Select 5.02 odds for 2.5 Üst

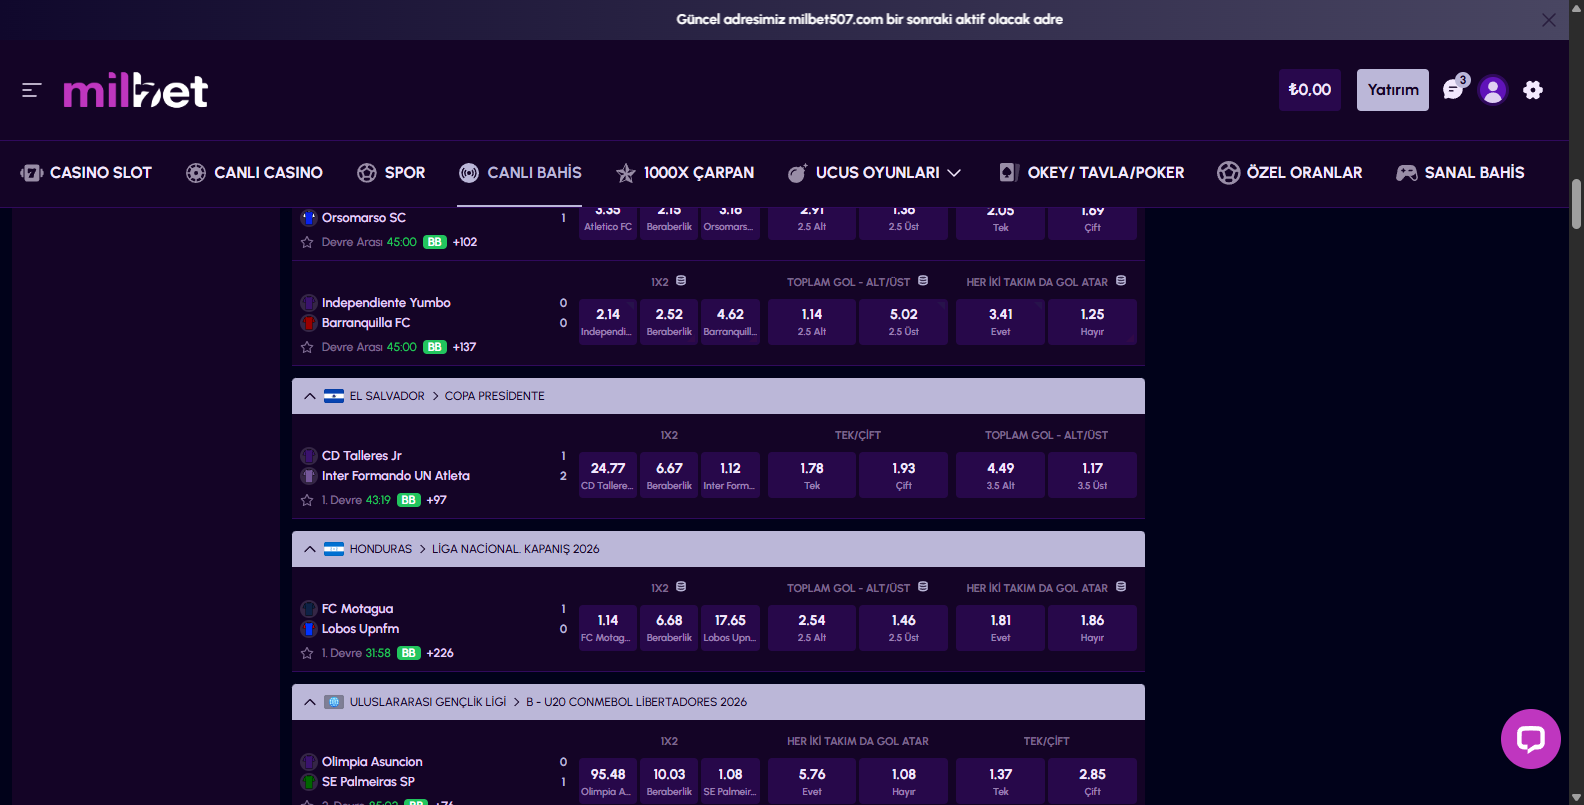[x=903, y=322]
